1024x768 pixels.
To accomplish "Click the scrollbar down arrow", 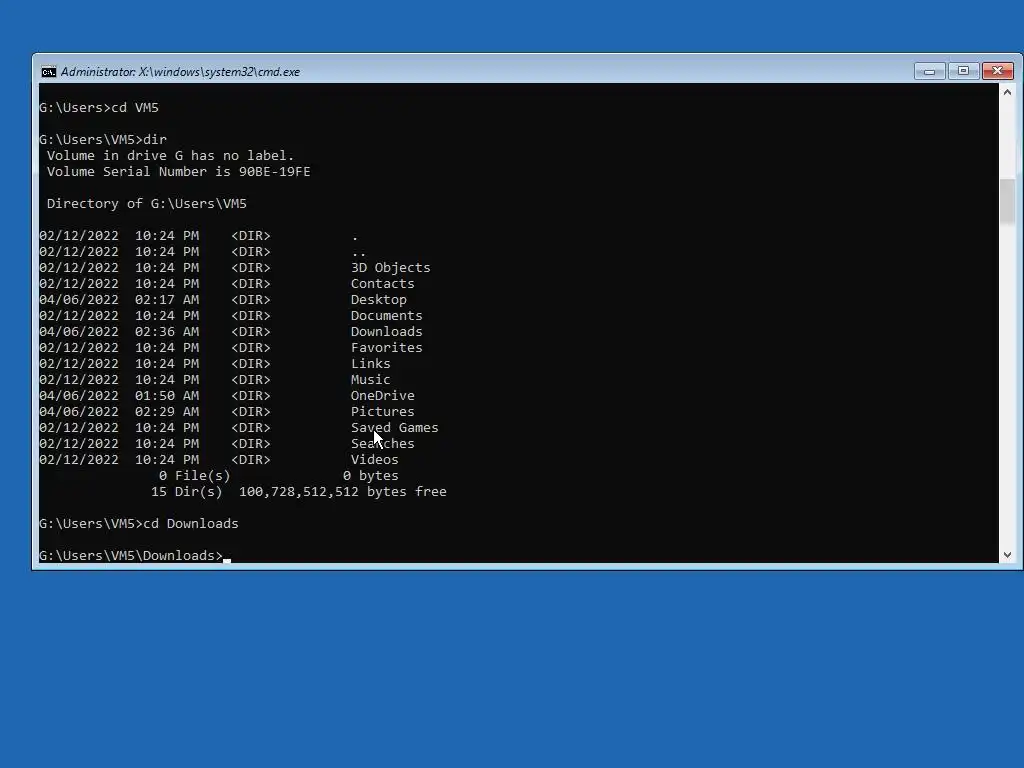I will [1007, 554].
